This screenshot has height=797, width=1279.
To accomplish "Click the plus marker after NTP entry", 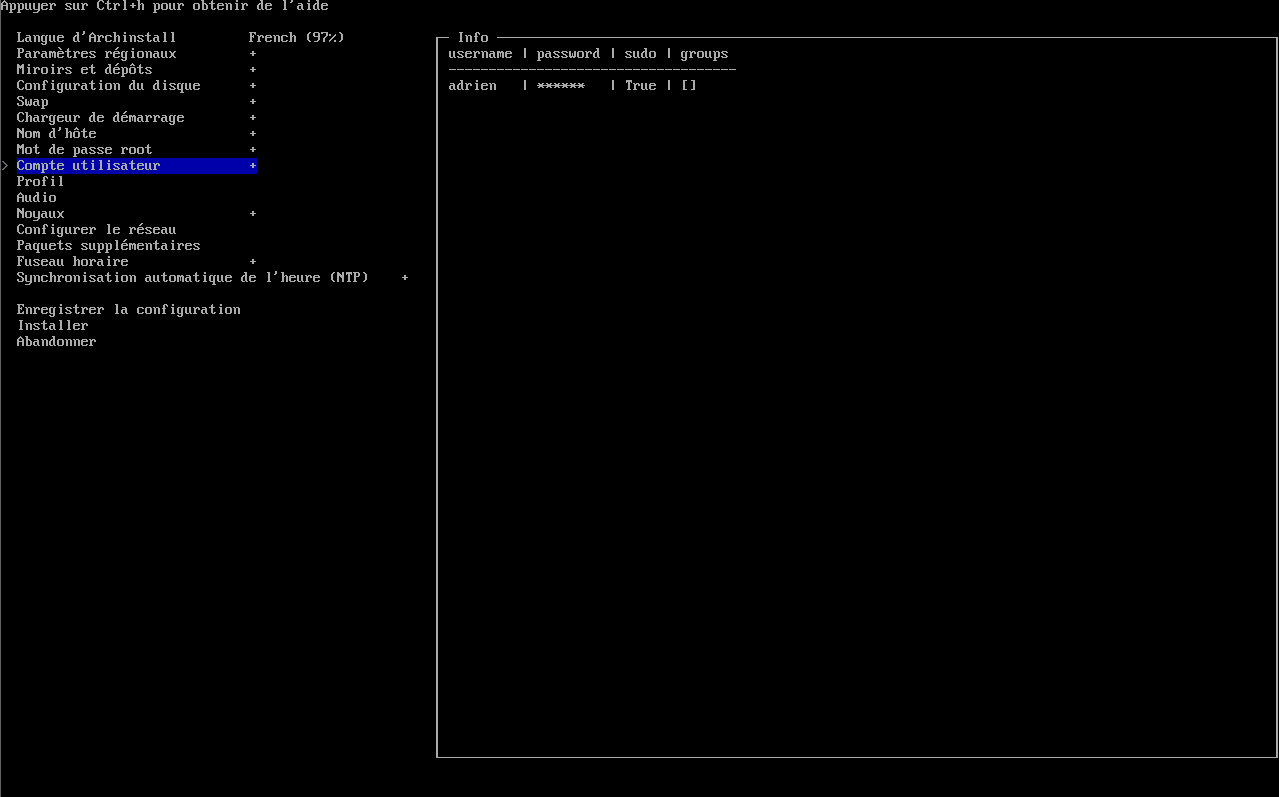I will 405,277.
